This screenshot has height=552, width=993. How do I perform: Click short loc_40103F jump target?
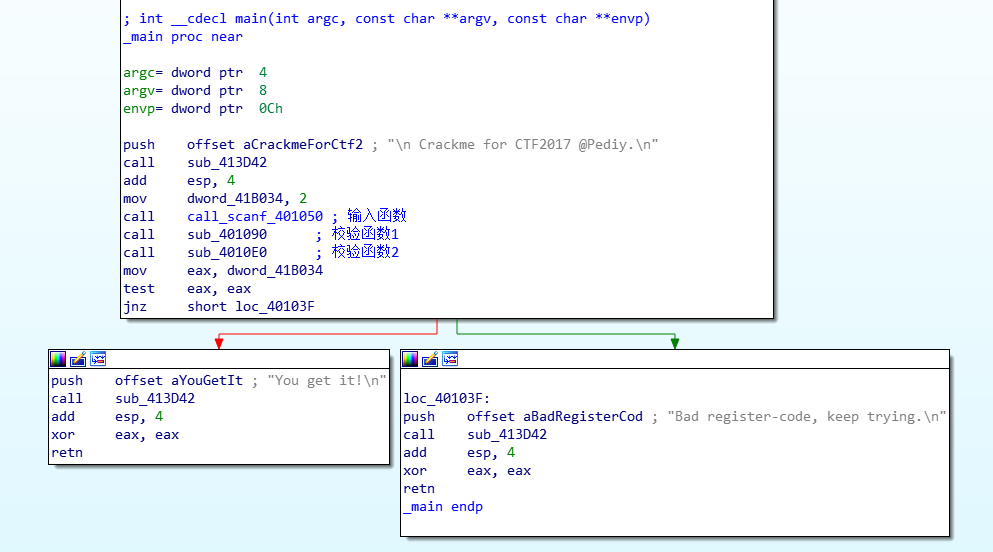tap(251, 306)
